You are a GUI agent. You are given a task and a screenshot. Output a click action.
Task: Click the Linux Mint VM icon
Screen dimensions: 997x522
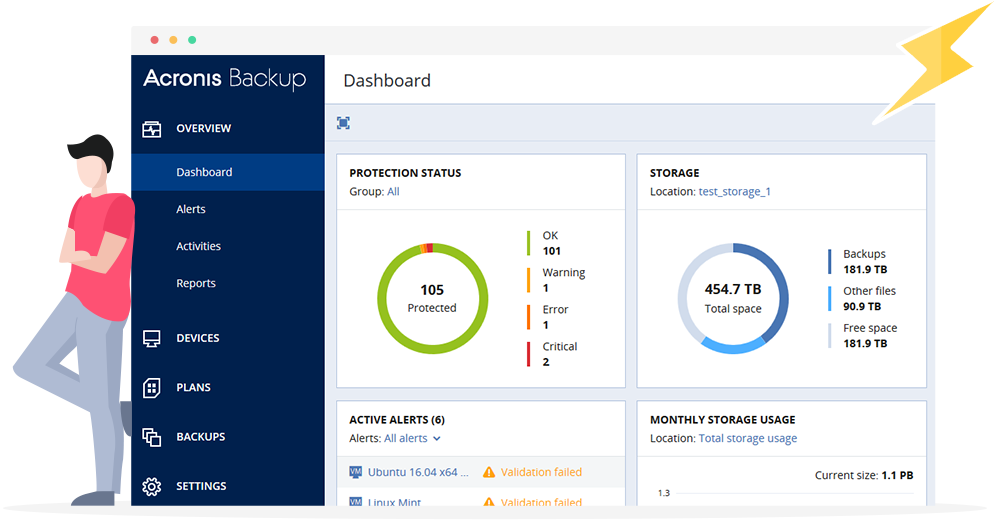coord(355,502)
